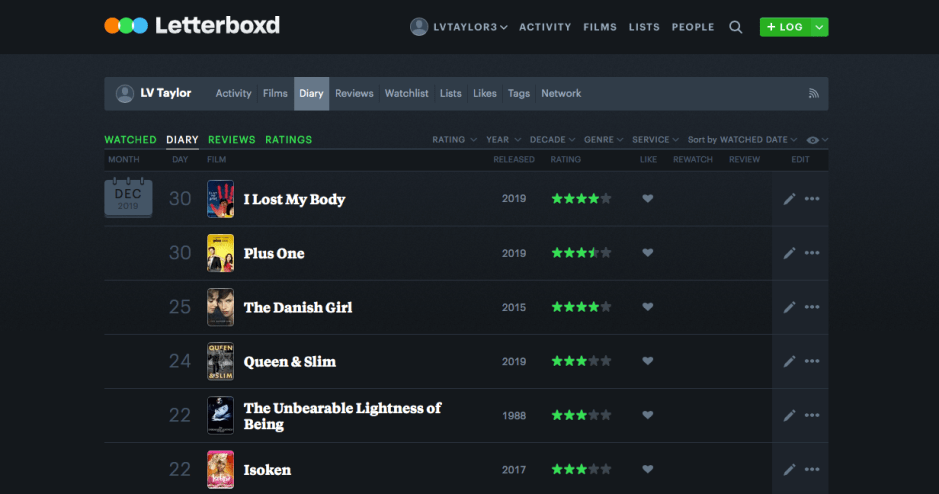Image resolution: width=939 pixels, height=494 pixels.
Task: Click the Plus One poster thumbnail
Action: click(220, 253)
